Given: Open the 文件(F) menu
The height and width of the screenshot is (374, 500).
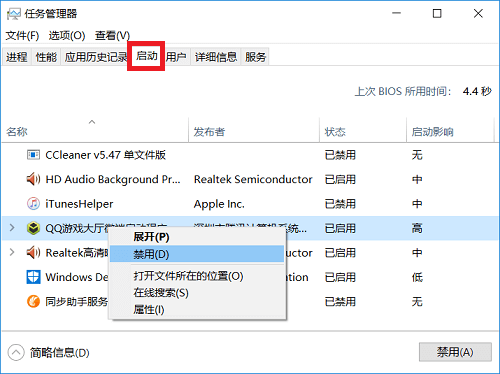Looking at the screenshot, I should 22,35.
